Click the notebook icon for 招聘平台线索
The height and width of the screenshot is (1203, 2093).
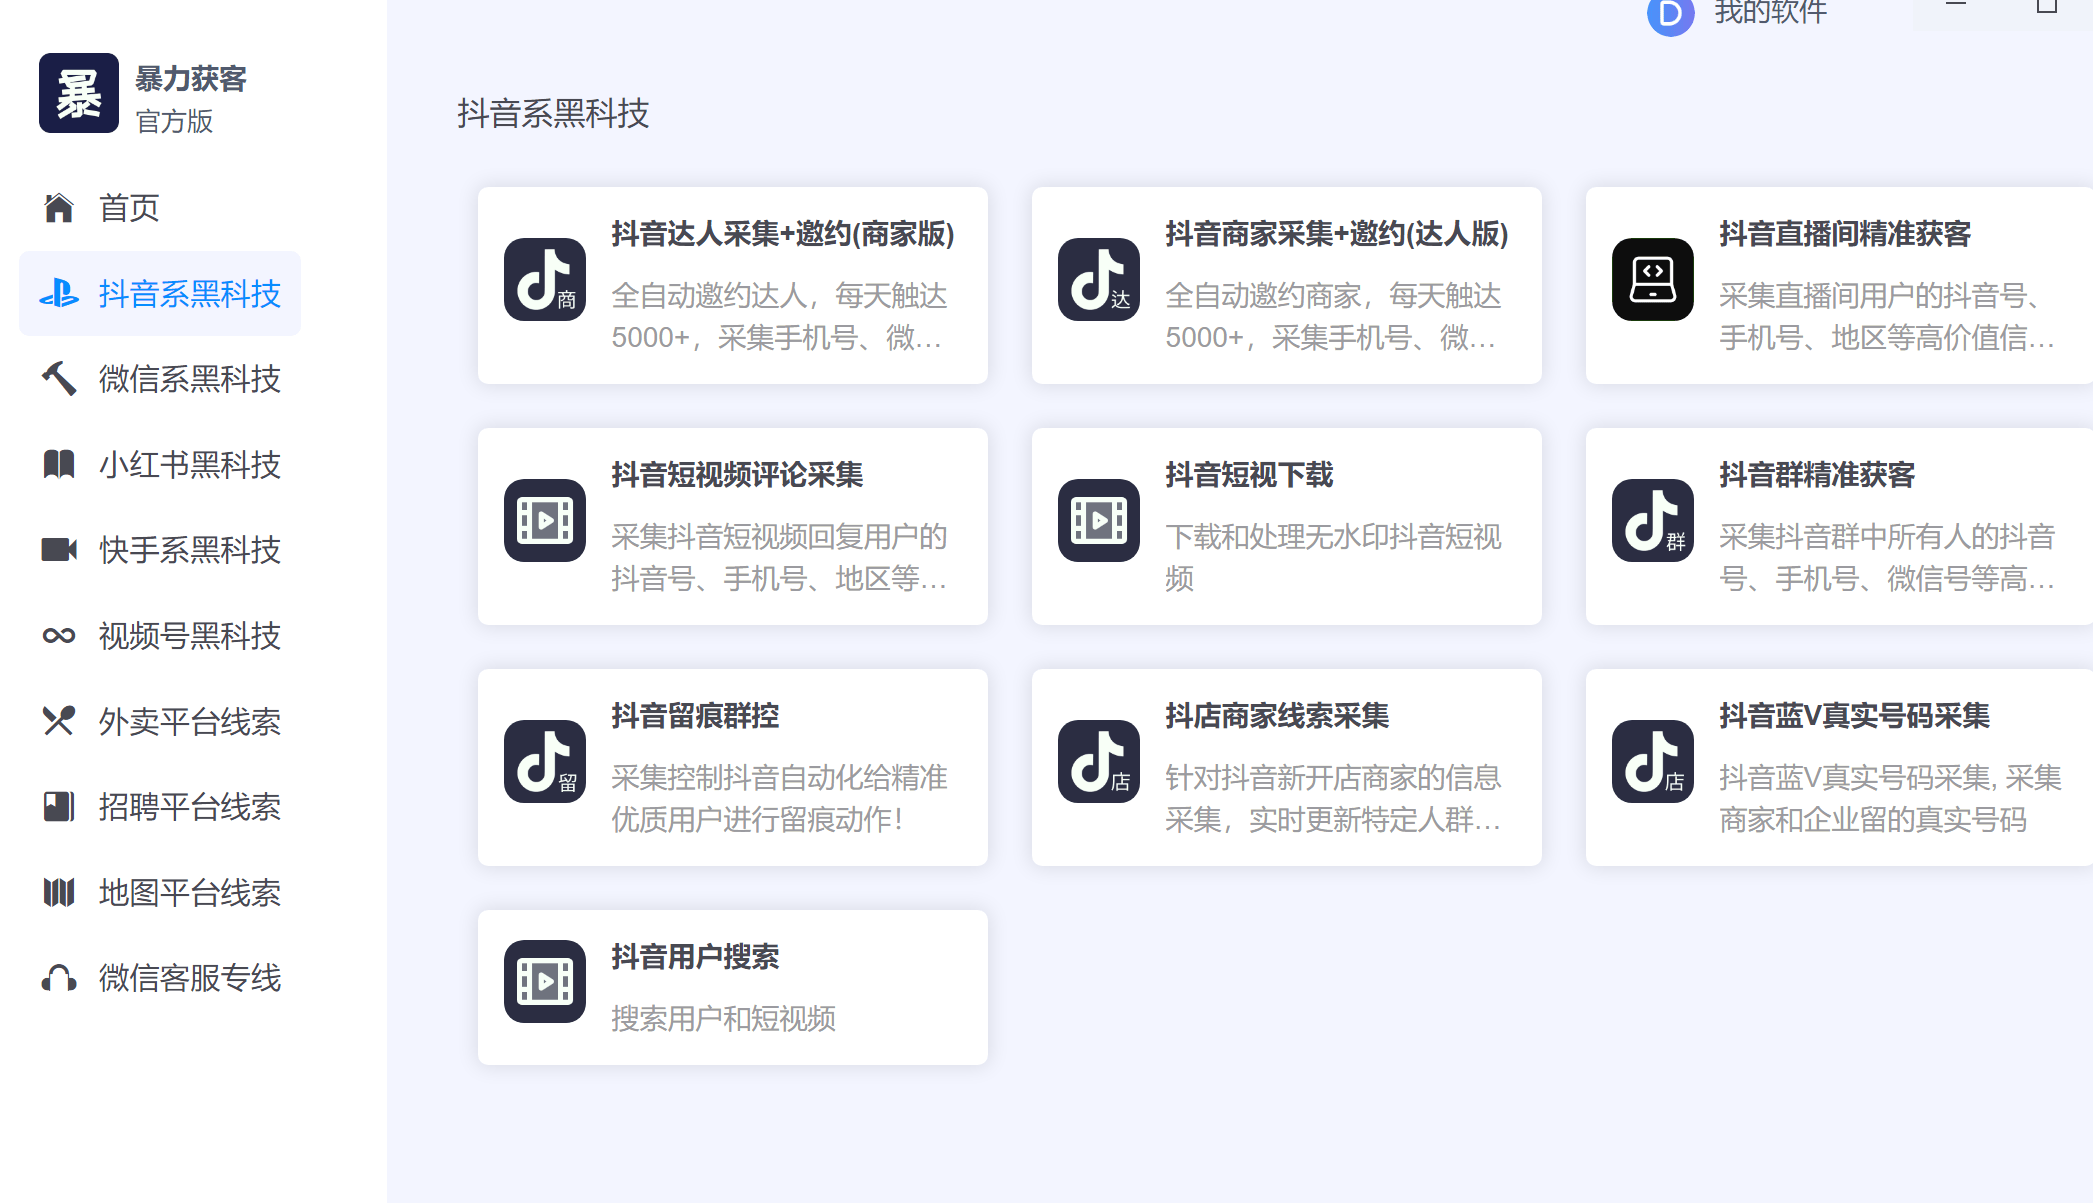point(59,807)
